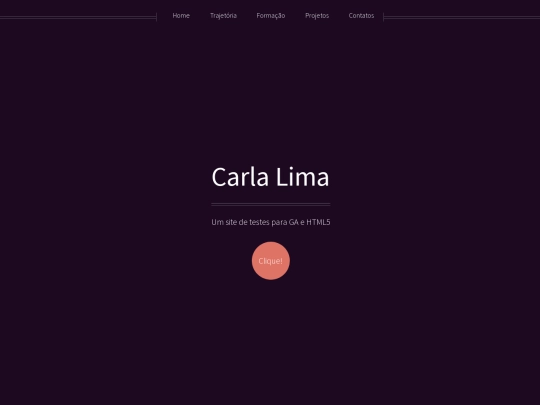Click the subtitle about GA and HTML5
The height and width of the screenshot is (405, 540).
(271, 222)
